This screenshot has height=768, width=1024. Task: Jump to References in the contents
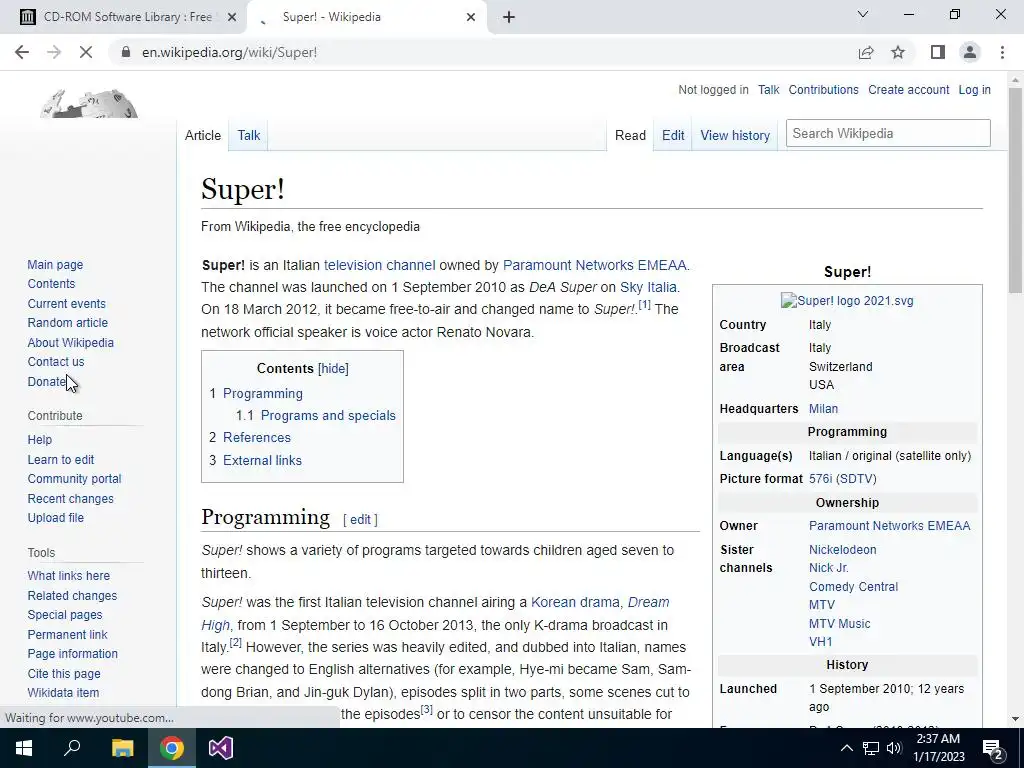point(257,438)
